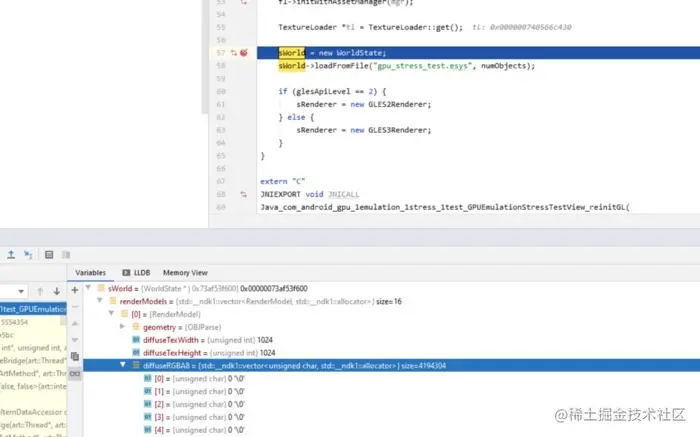Click the Evaluate Expression calculator icon

coord(49,254)
